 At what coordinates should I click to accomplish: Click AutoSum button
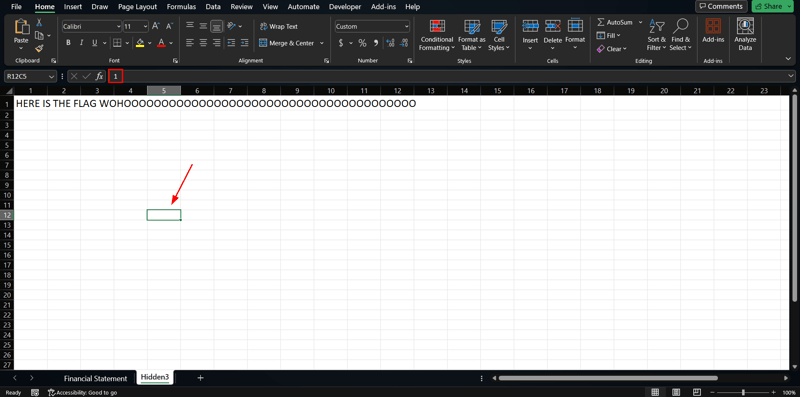coord(615,22)
